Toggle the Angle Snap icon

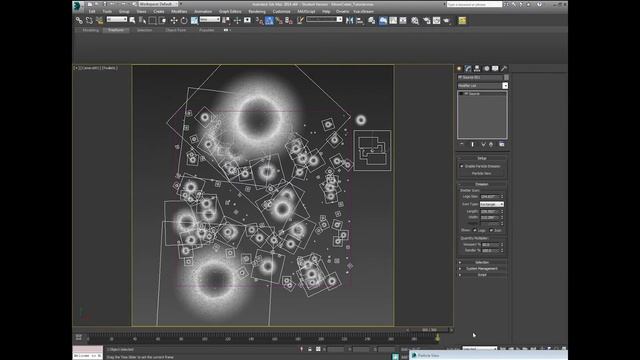[269, 20]
